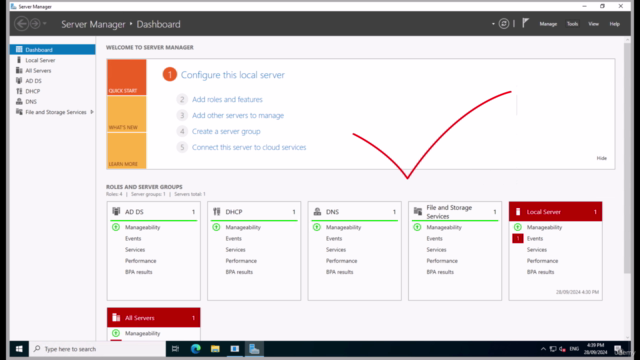Click Configure this local server link

(x=233, y=75)
